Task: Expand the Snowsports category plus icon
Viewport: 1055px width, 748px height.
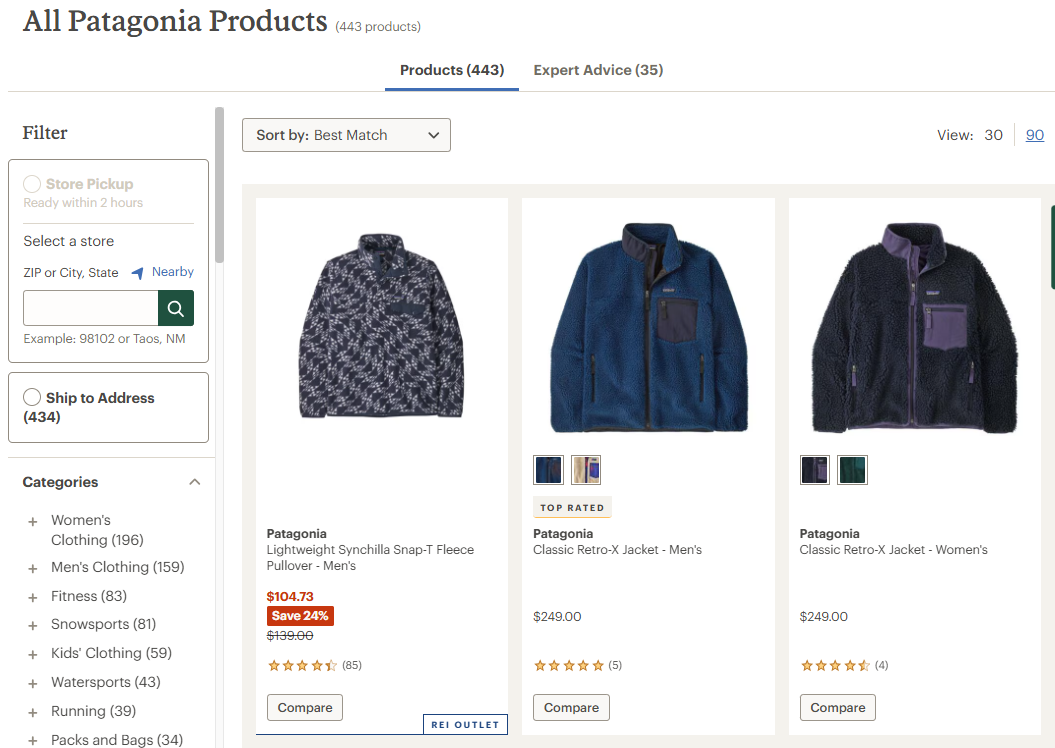Action: pyautogui.click(x=33, y=625)
